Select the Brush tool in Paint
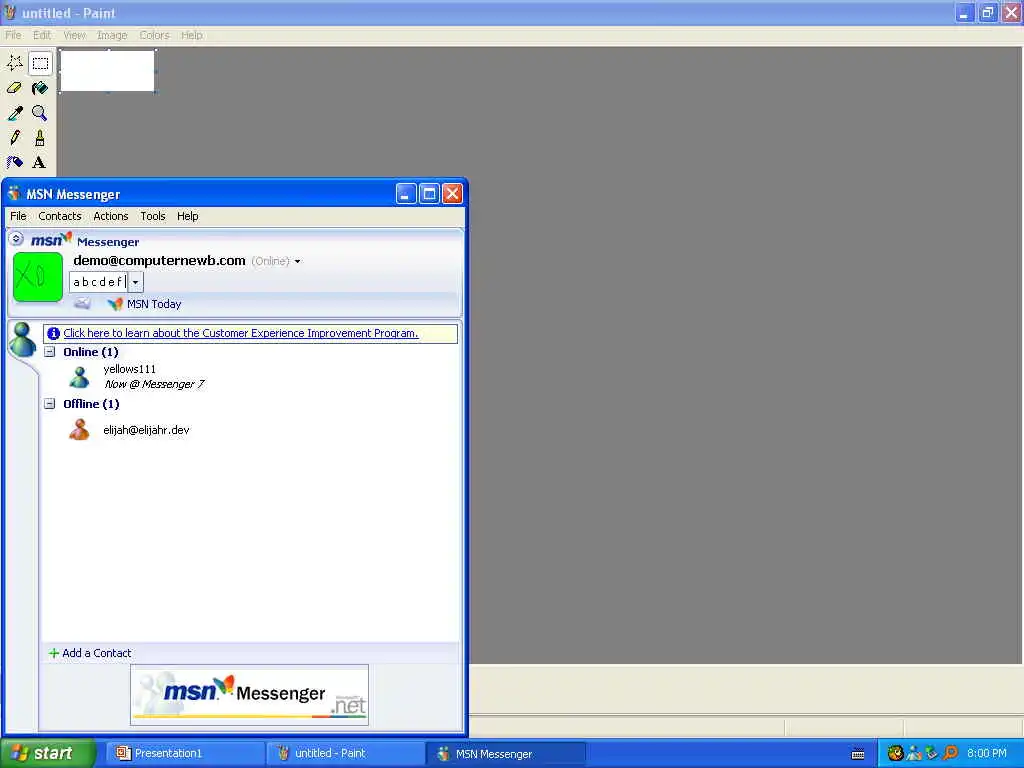The image size is (1024, 768). click(40, 138)
